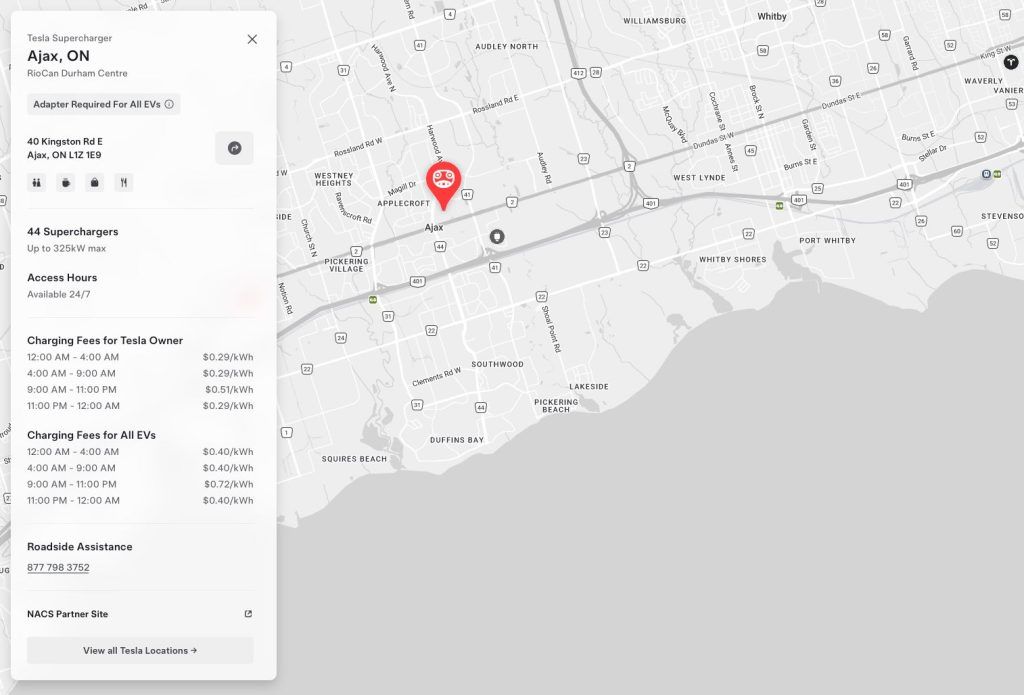Click the Tesla Supercharger panel label

(x=69, y=38)
